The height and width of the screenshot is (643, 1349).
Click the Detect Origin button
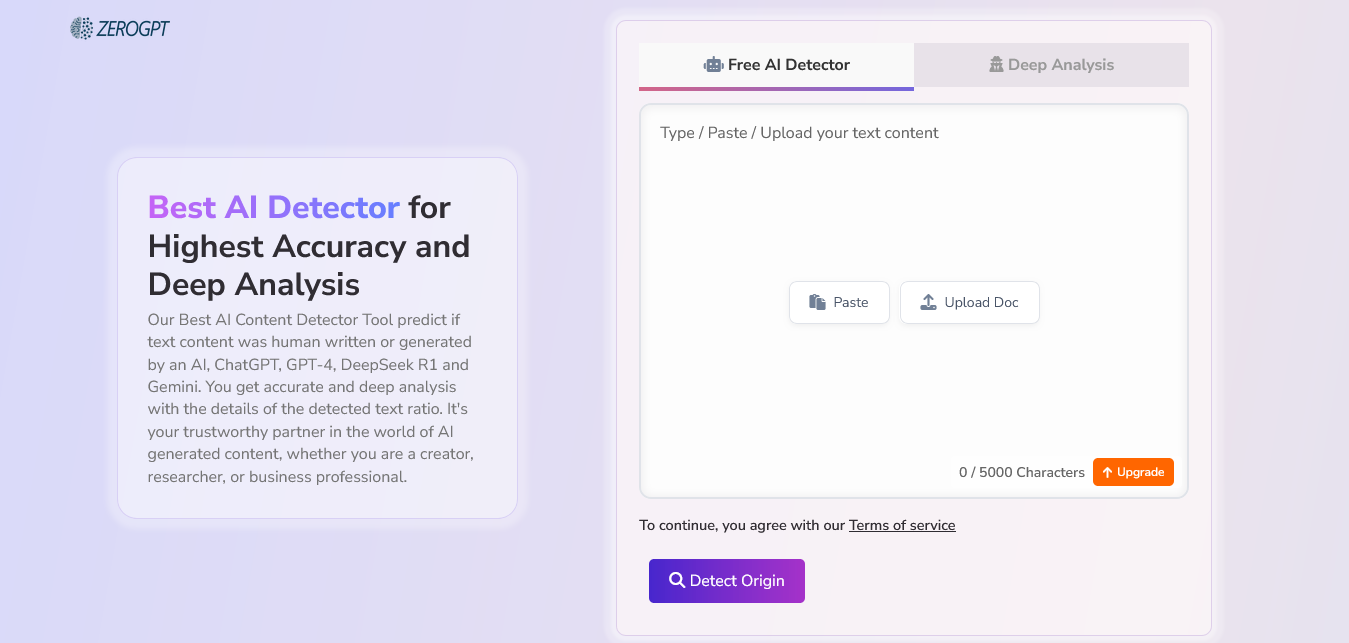point(727,581)
